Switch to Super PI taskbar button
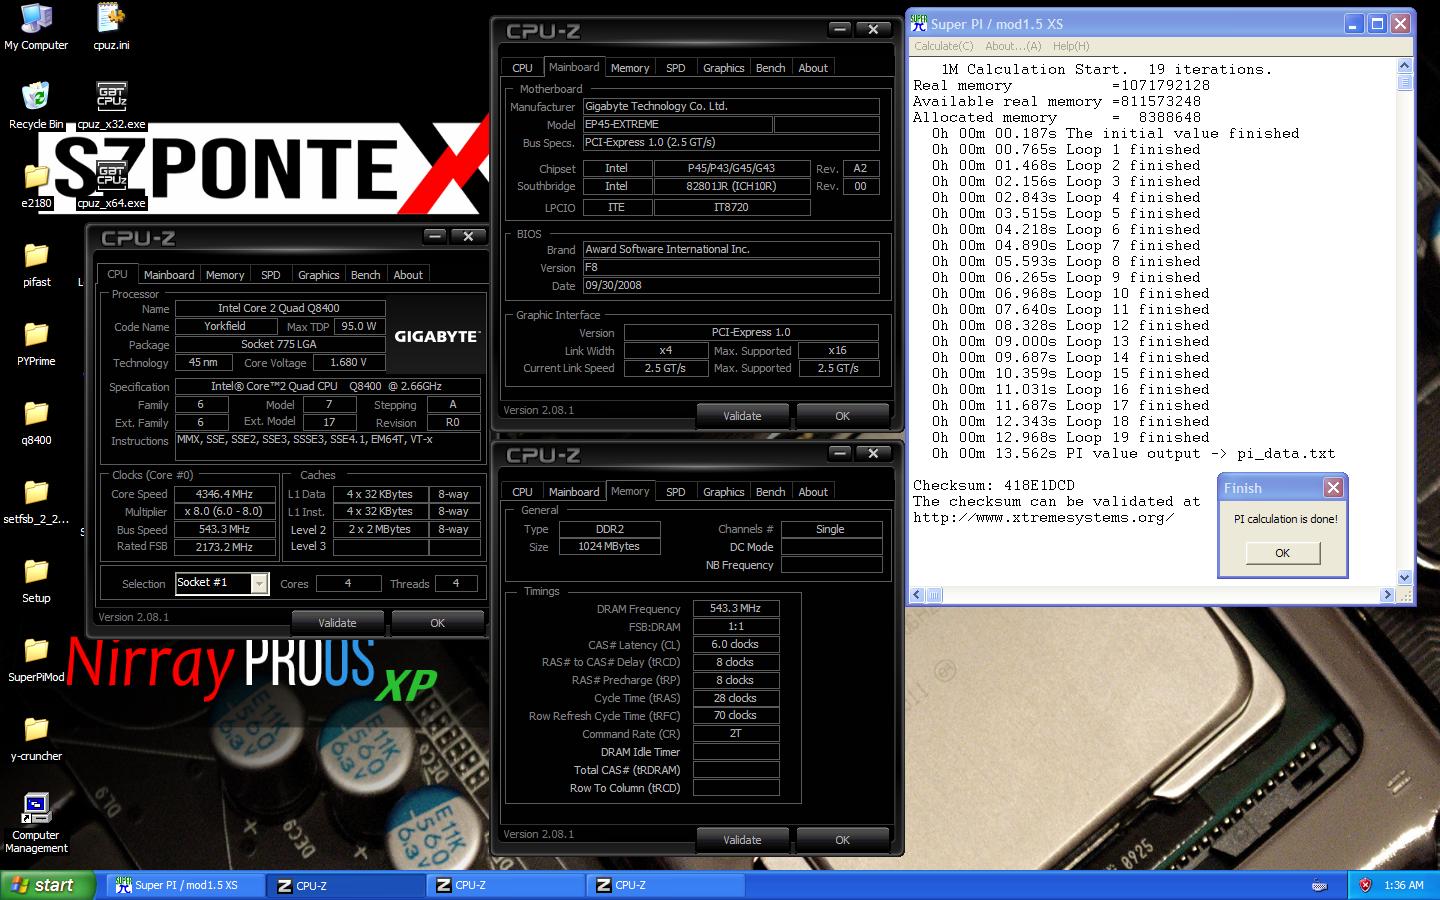Viewport: 1440px width, 900px height. point(185,885)
